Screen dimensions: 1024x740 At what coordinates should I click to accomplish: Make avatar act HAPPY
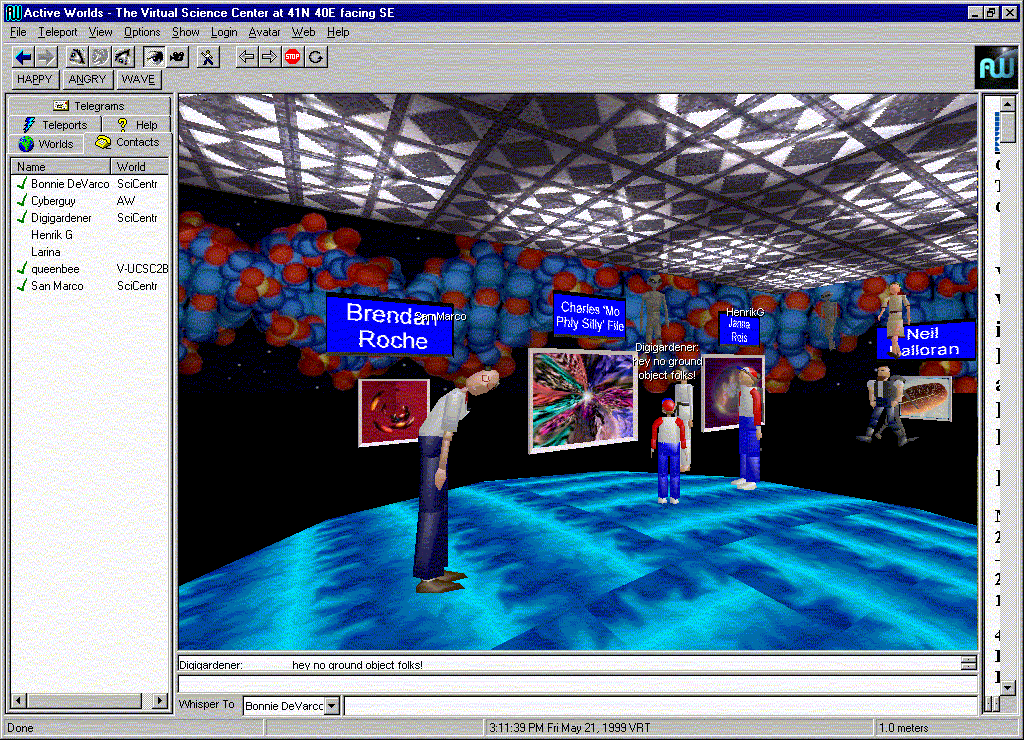coord(35,80)
